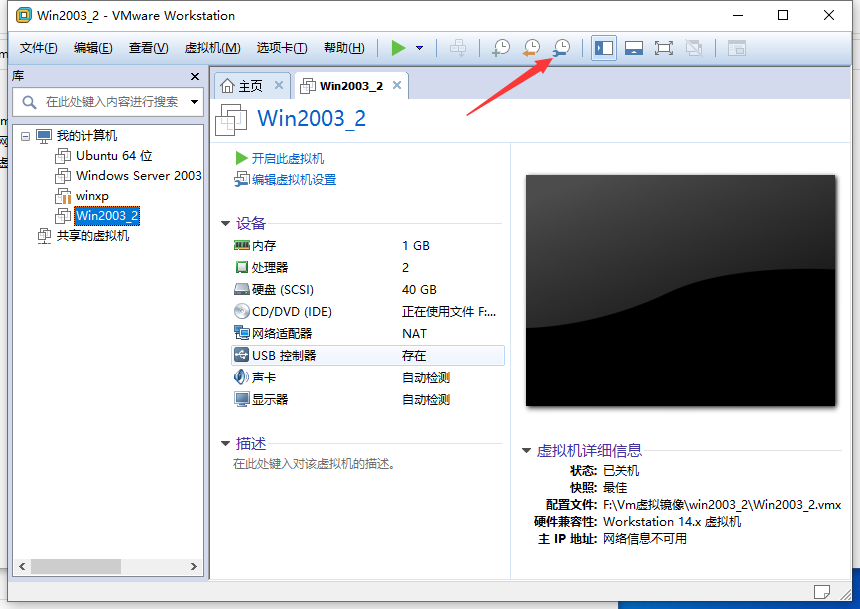Close the Win2003_2 tab
Viewport: 860px width, 609px height.
(x=397, y=85)
